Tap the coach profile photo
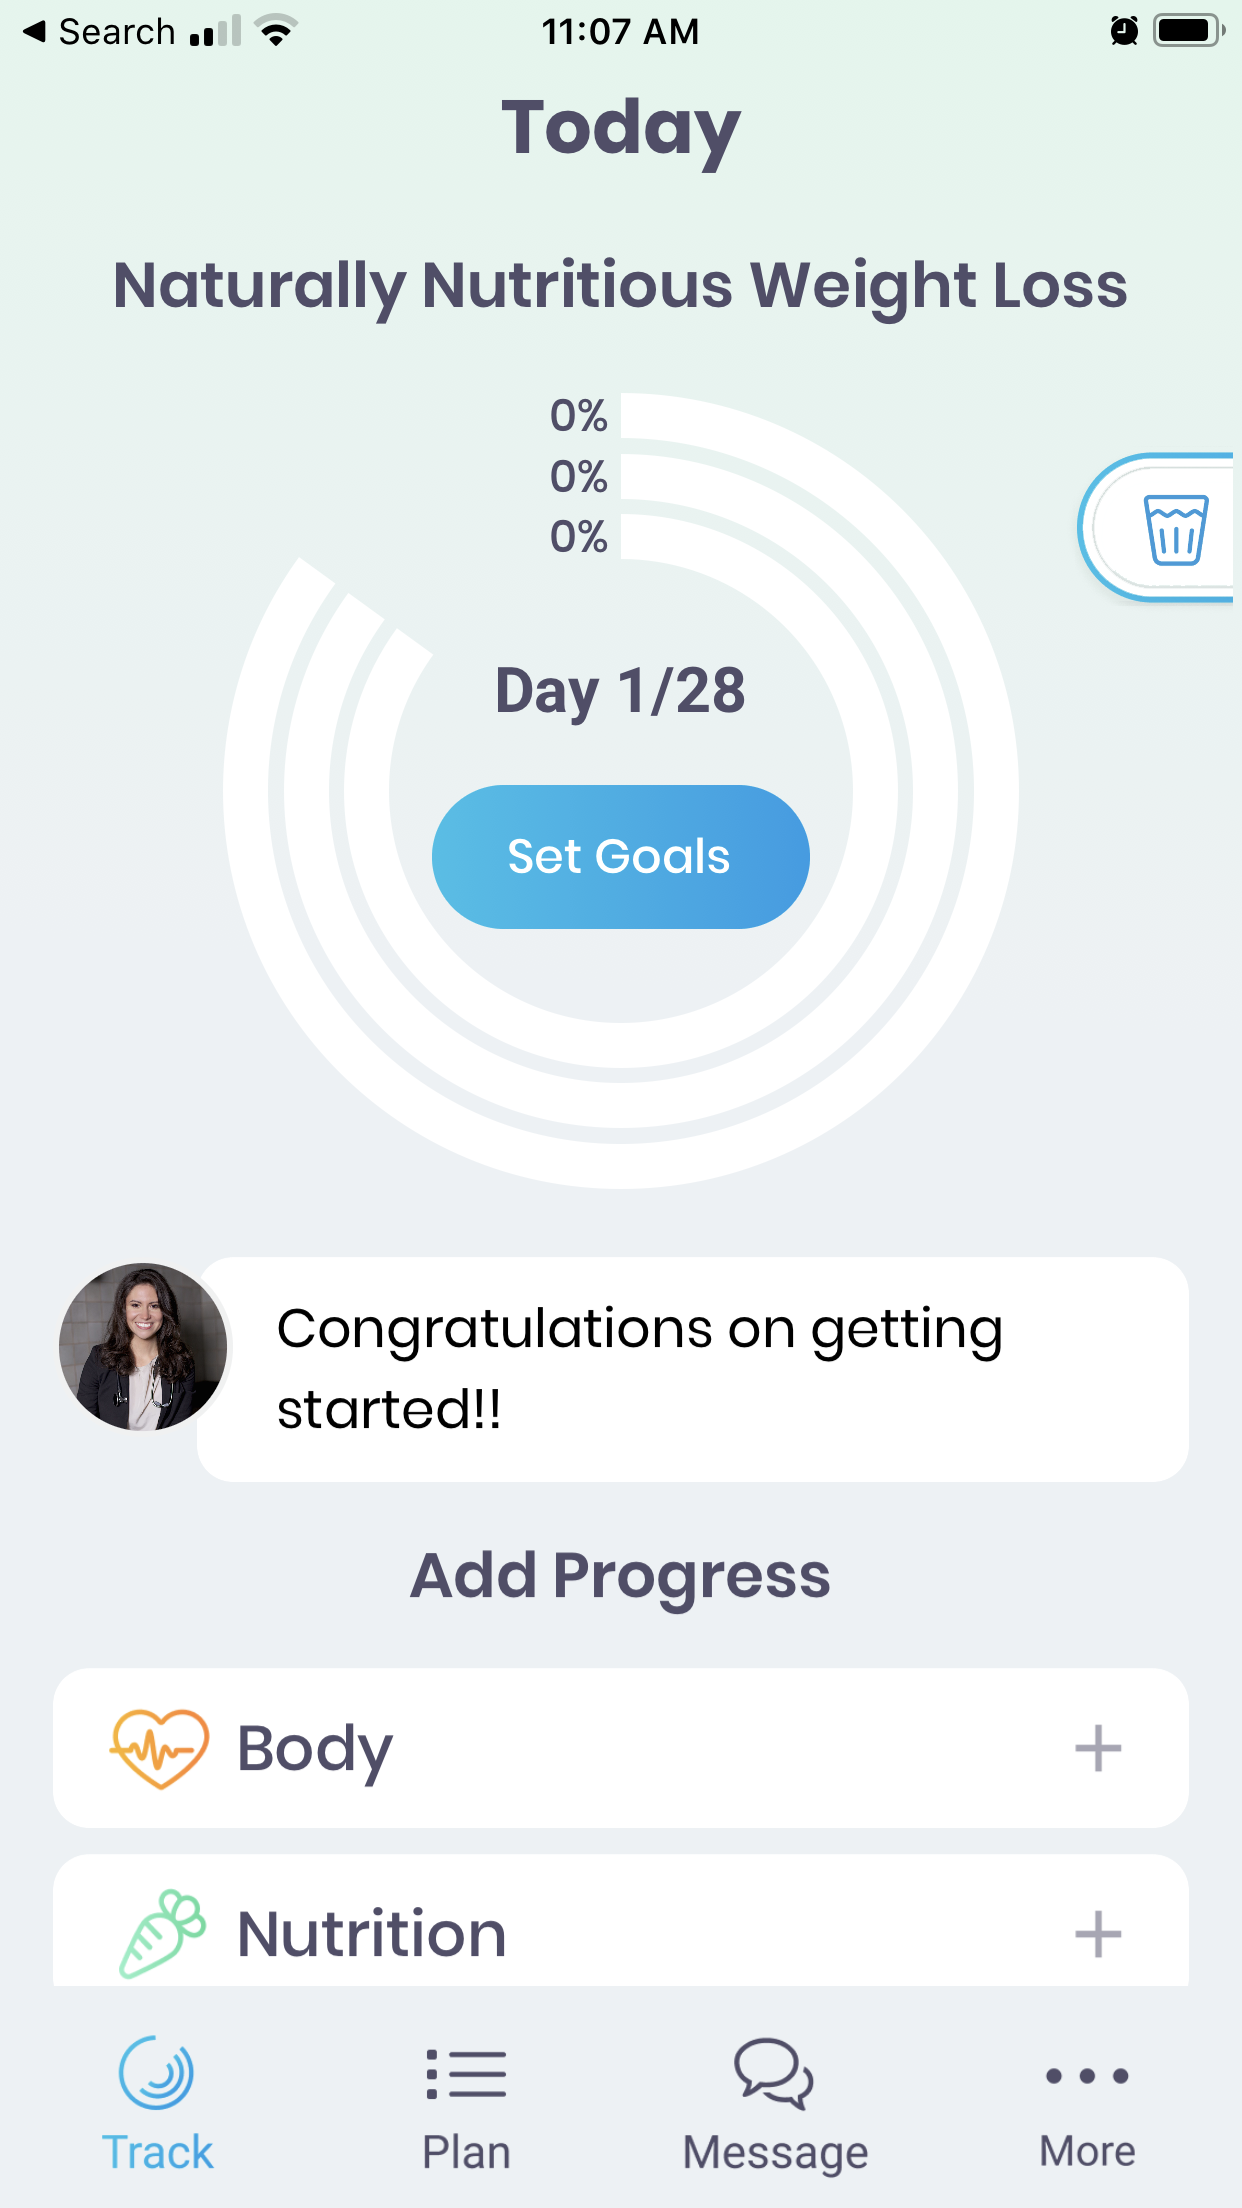This screenshot has height=2208, width=1242. point(143,1347)
